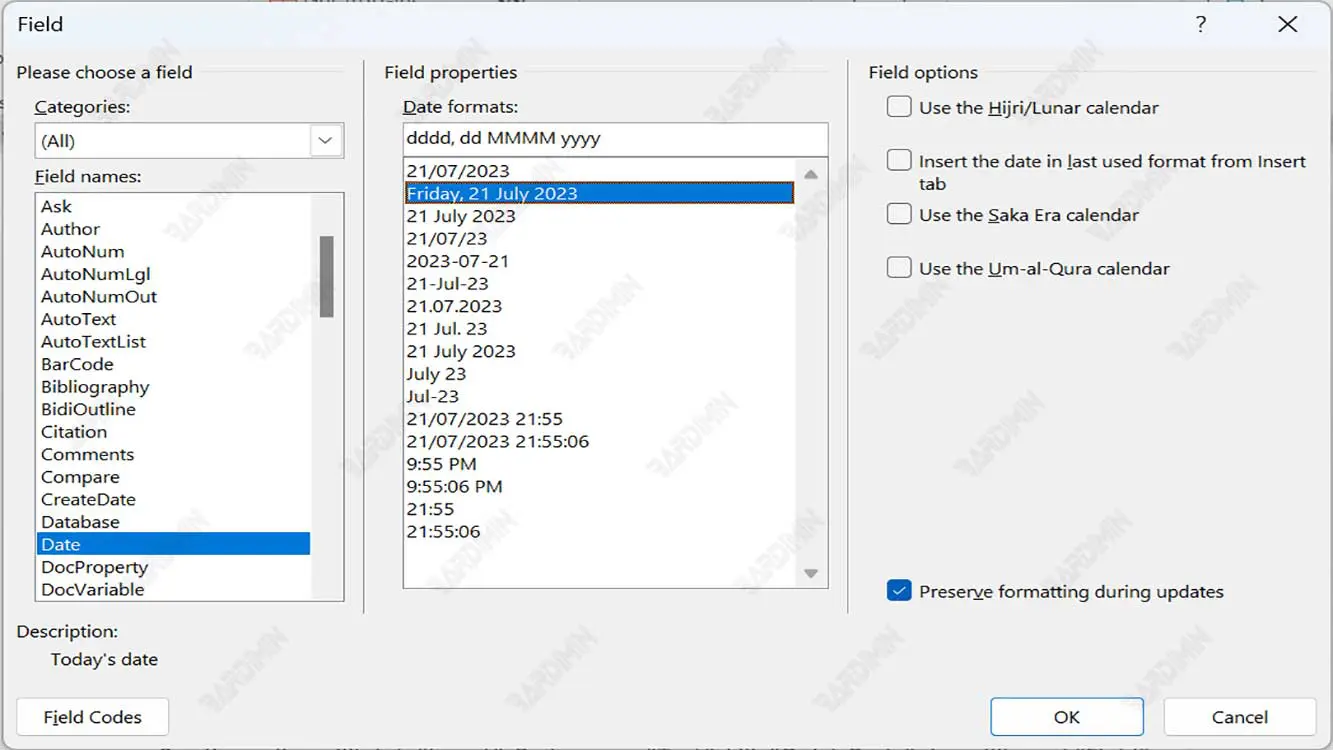Select the CreateDate field
The height and width of the screenshot is (750, 1333).
coord(88,499)
